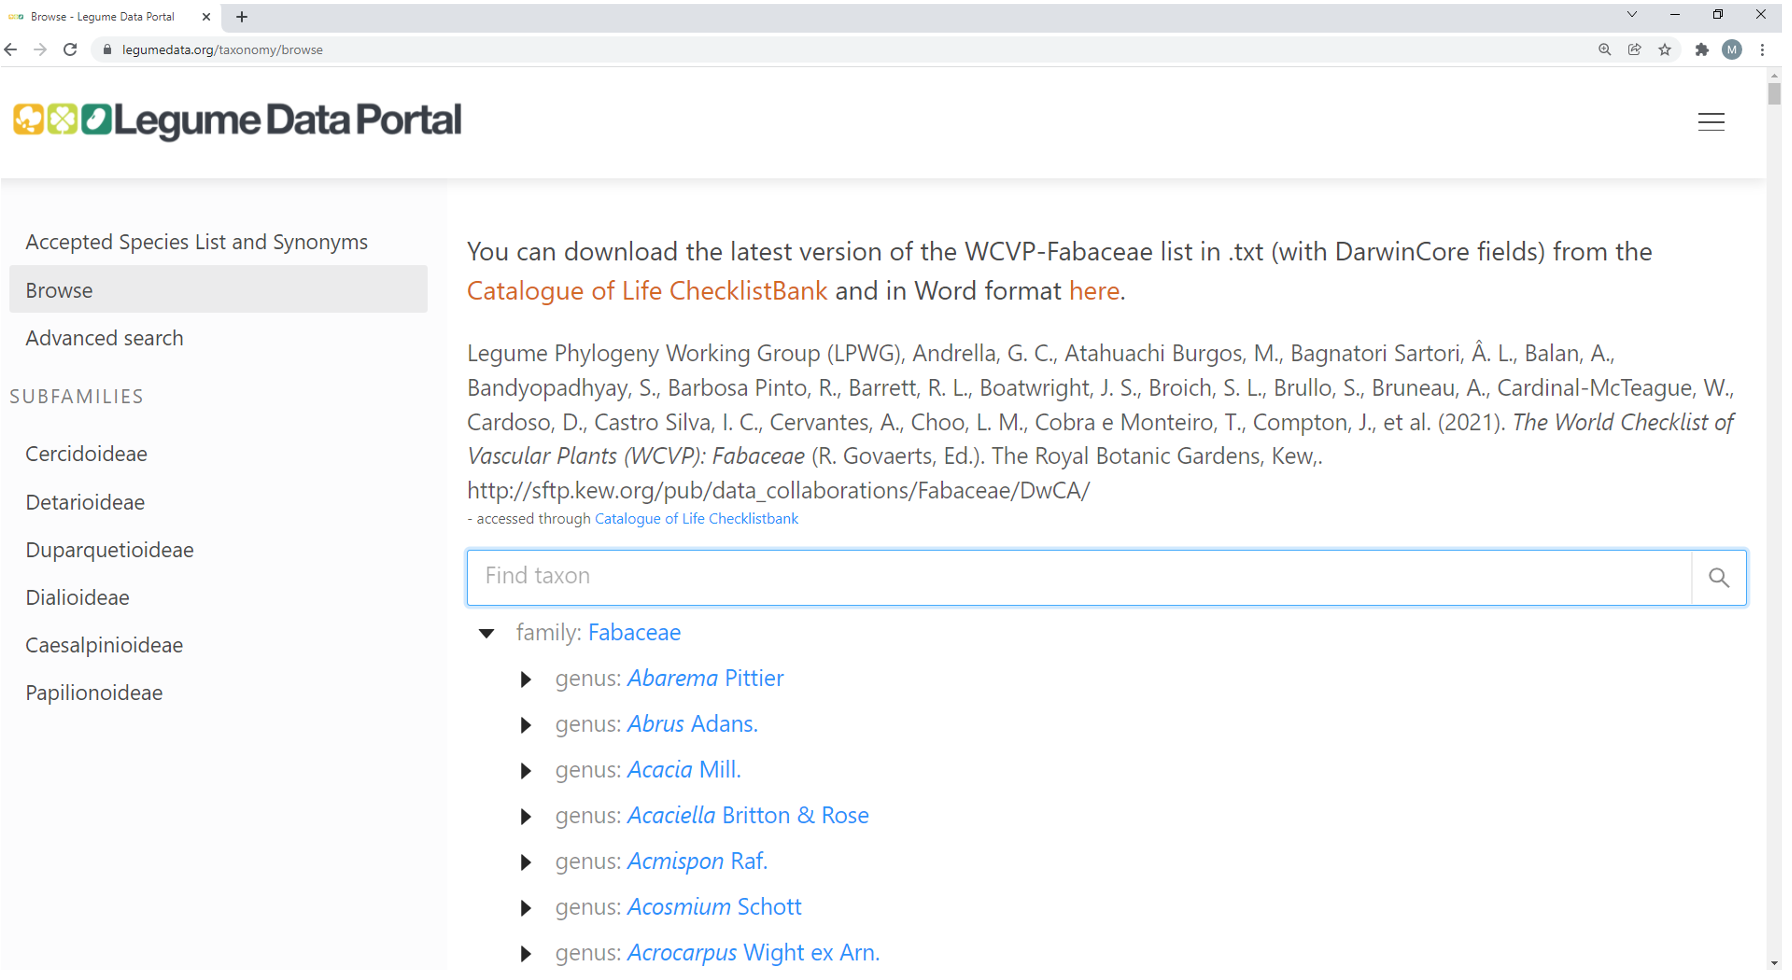
Task: Open the Caesalpinioideae subfamily
Action: tap(104, 645)
